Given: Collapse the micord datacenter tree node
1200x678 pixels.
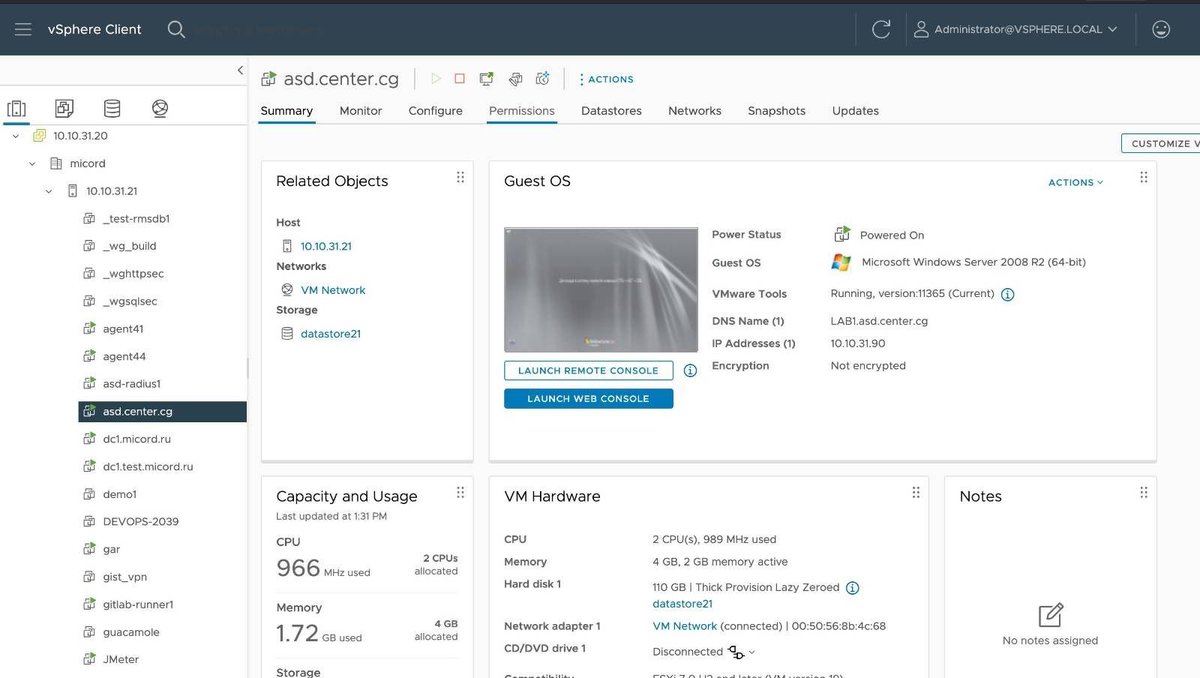Looking at the screenshot, I should point(32,163).
